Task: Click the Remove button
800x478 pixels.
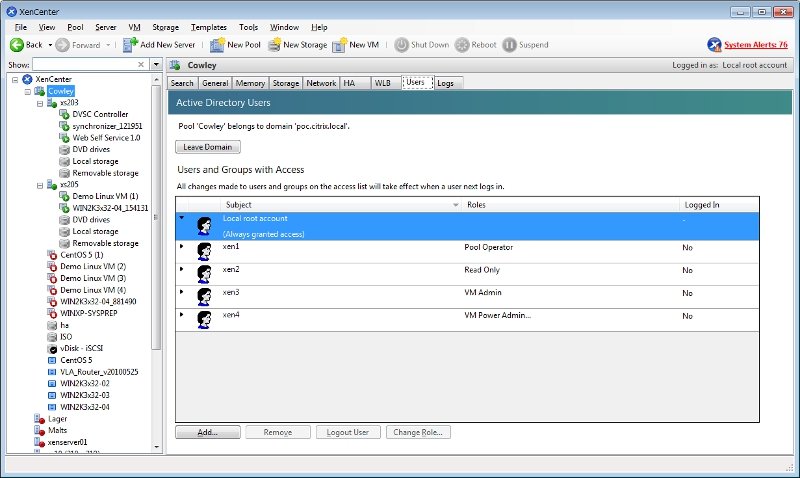Action: 278,432
